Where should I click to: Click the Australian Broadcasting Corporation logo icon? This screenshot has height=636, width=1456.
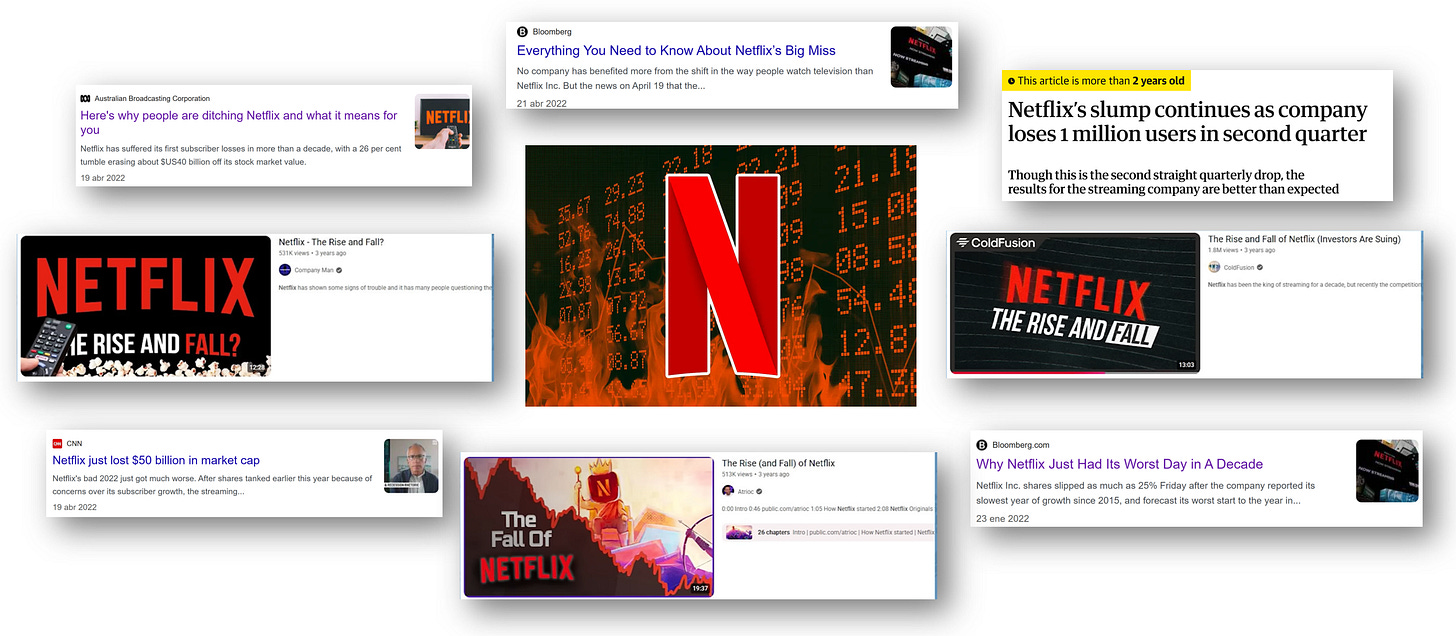(84, 98)
